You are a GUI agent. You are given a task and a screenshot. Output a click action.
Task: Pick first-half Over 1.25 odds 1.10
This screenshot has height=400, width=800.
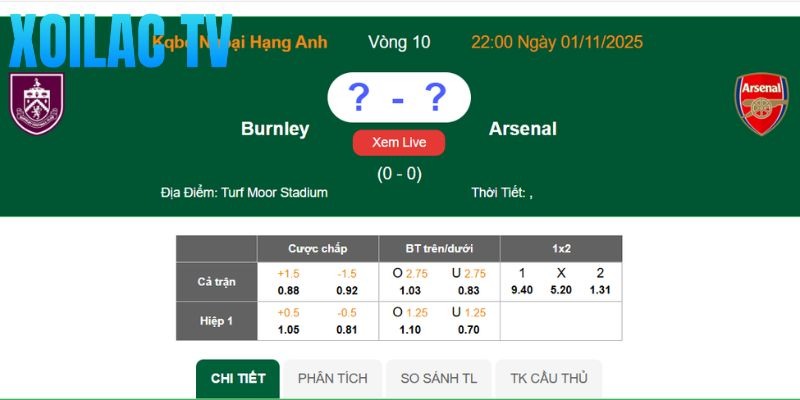tap(410, 329)
